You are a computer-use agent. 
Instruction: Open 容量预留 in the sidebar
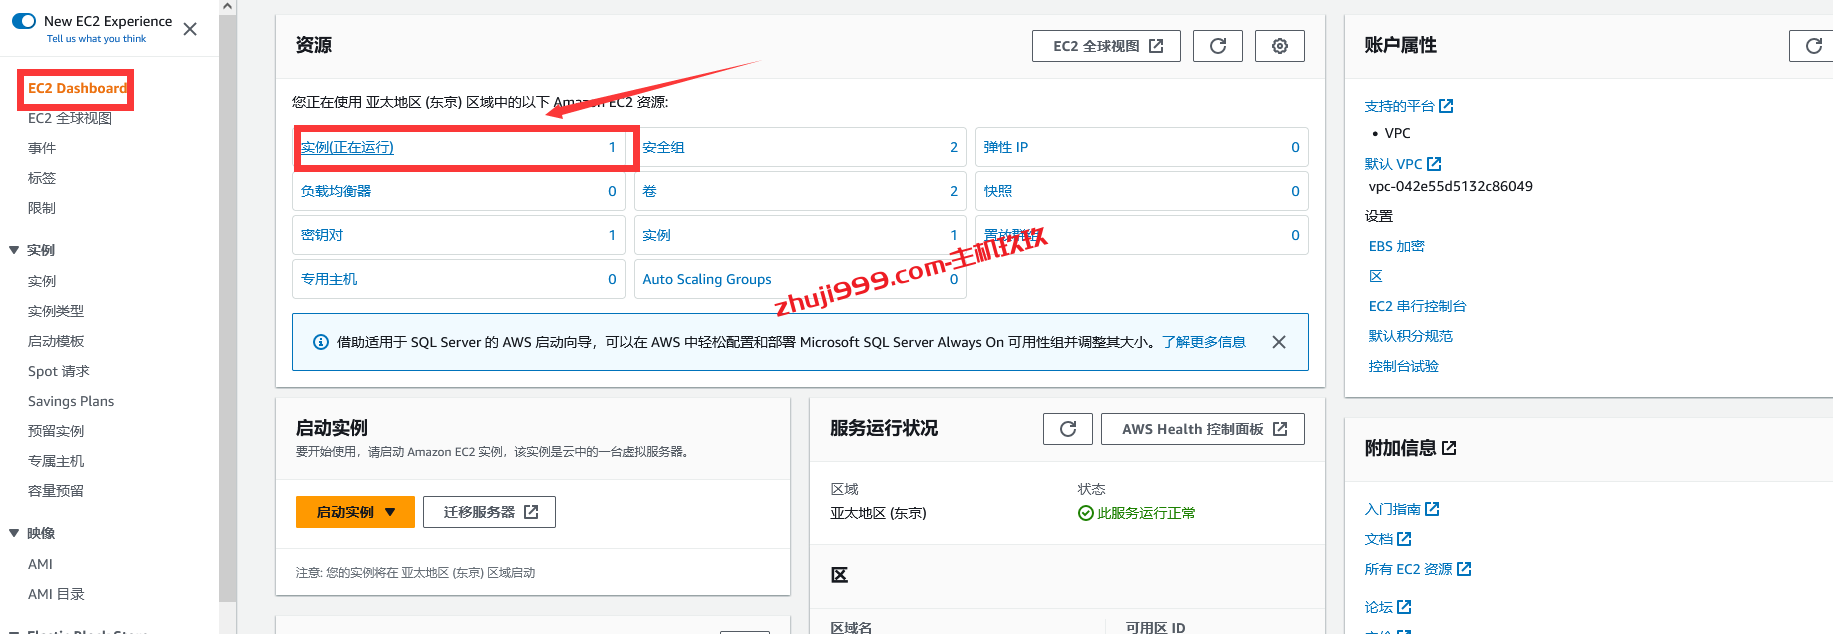coord(56,491)
